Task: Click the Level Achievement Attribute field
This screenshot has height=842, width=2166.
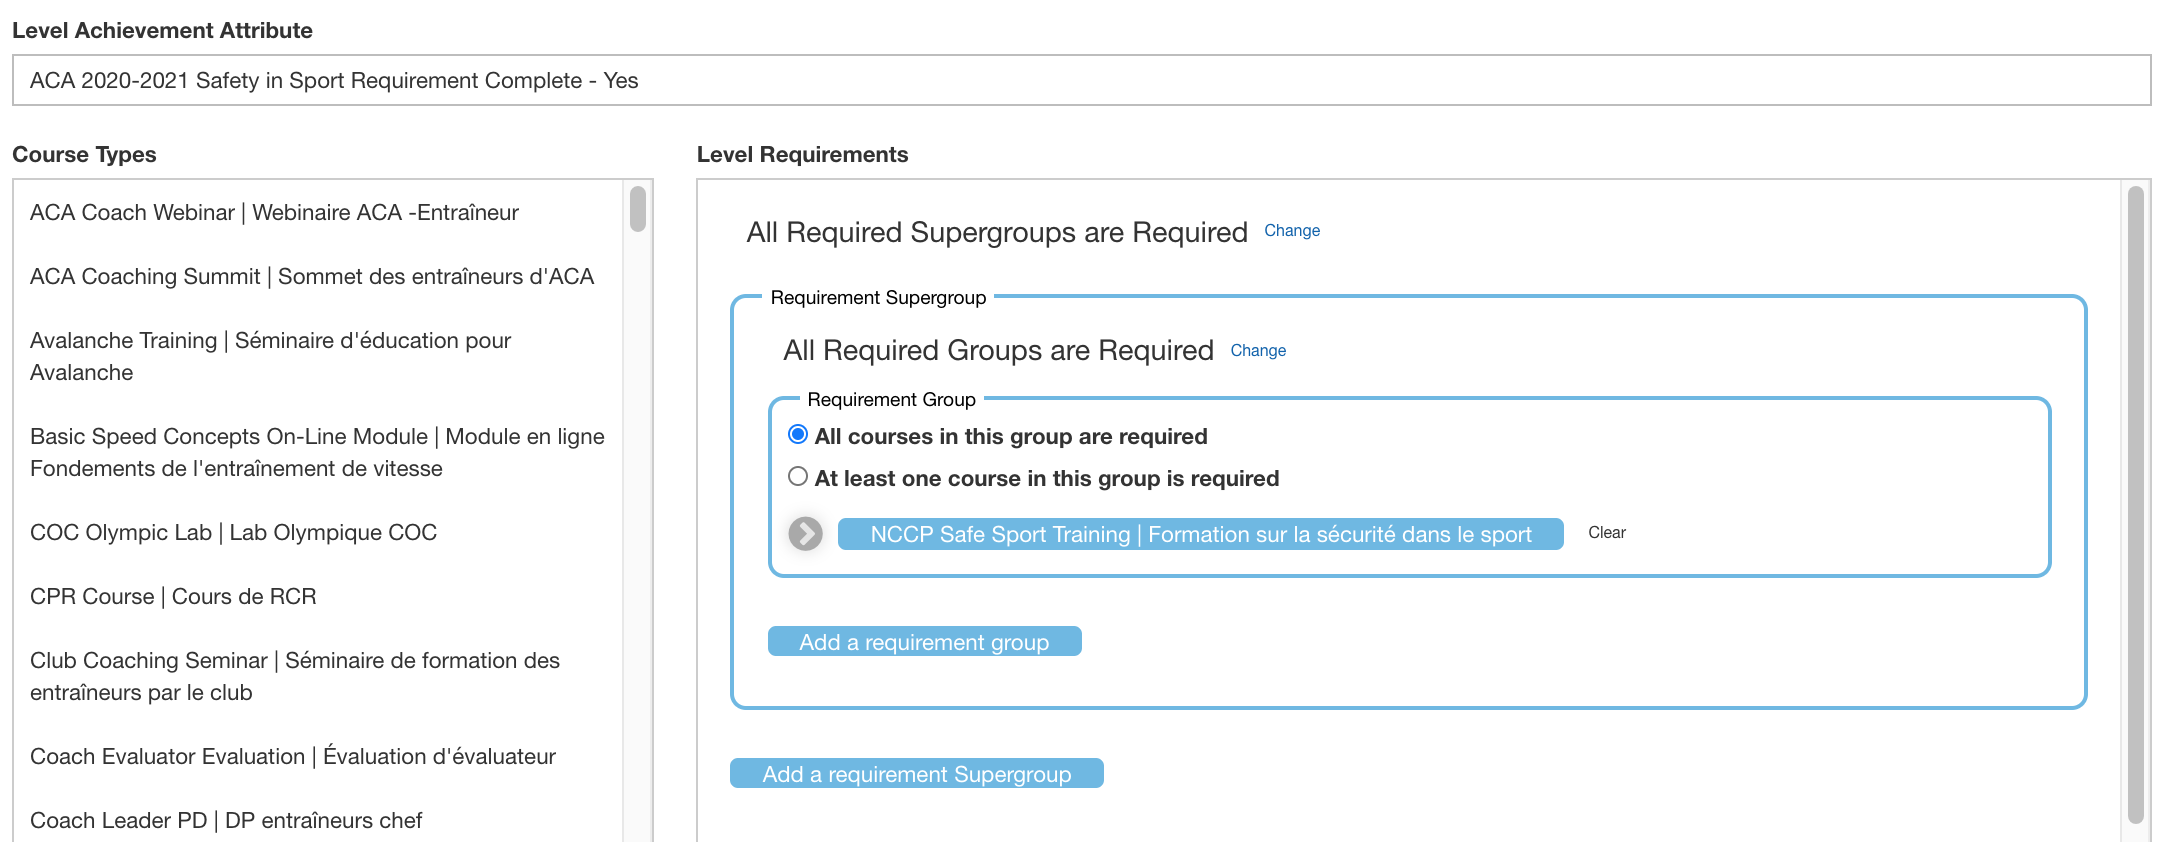Action: [1080, 80]
